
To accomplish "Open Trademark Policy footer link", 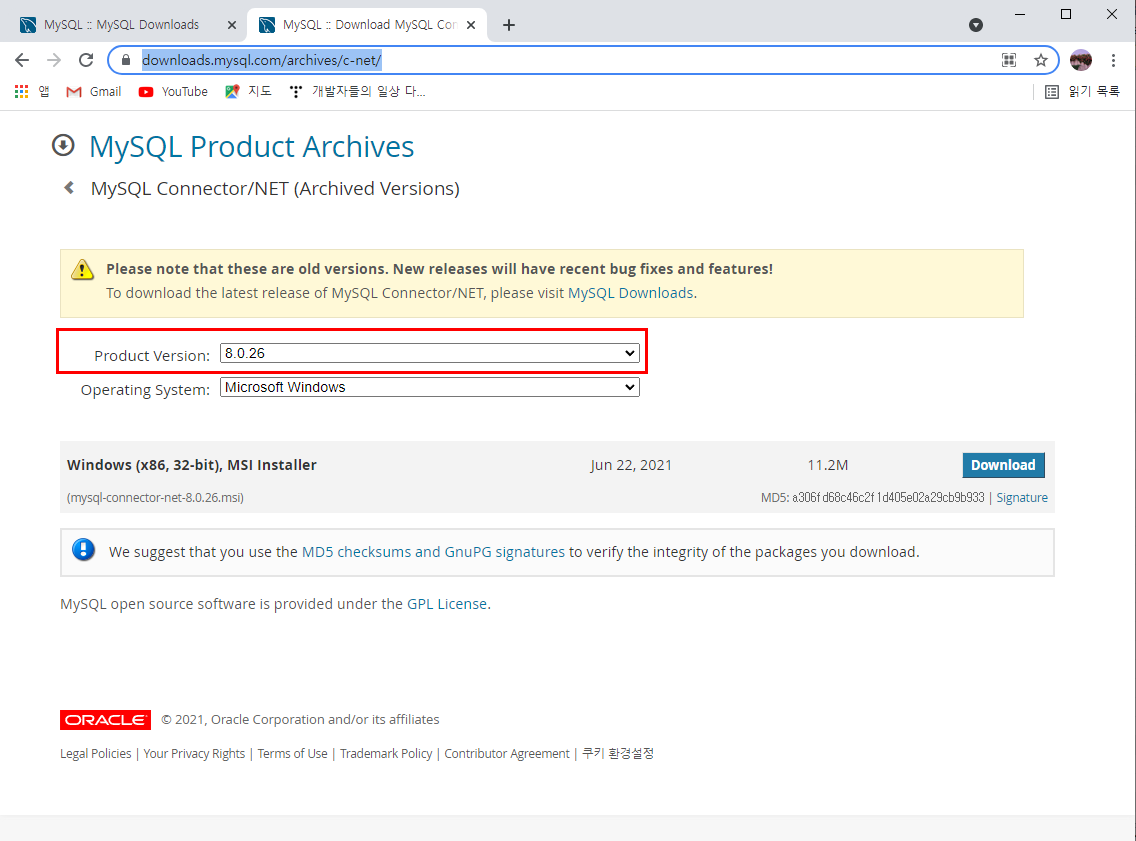I will [386, 753].
